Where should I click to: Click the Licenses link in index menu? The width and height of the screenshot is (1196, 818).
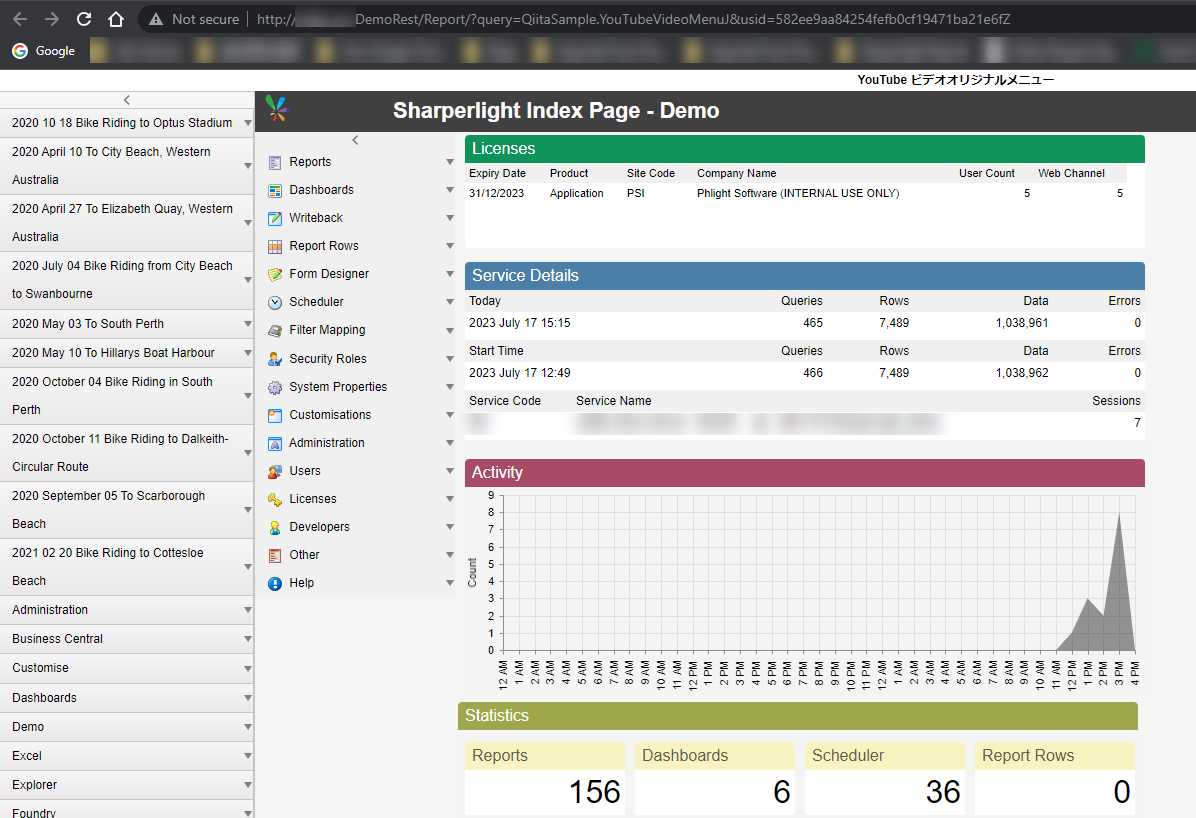coord(313,499)
